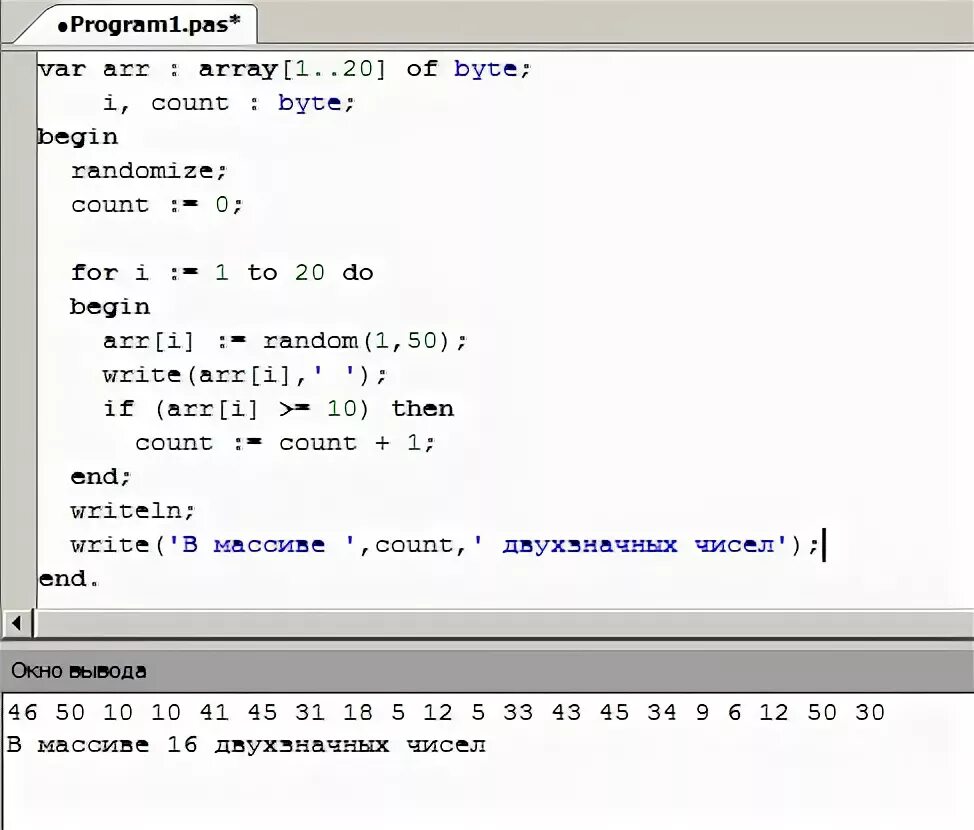Click the final 'end.' line
The height and width of the screenshot is (830, 974).
[68, 579]
